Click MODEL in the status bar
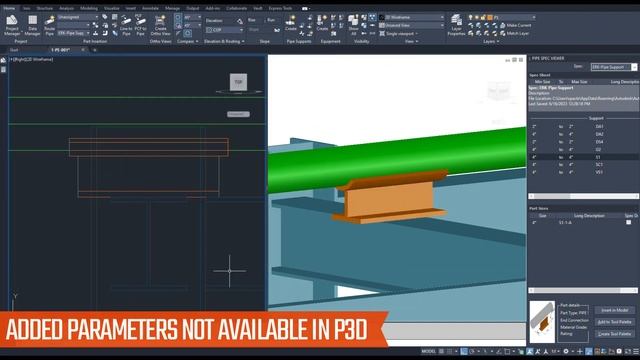The height and width of the screenshot is (360, 640). coord(429,351)
